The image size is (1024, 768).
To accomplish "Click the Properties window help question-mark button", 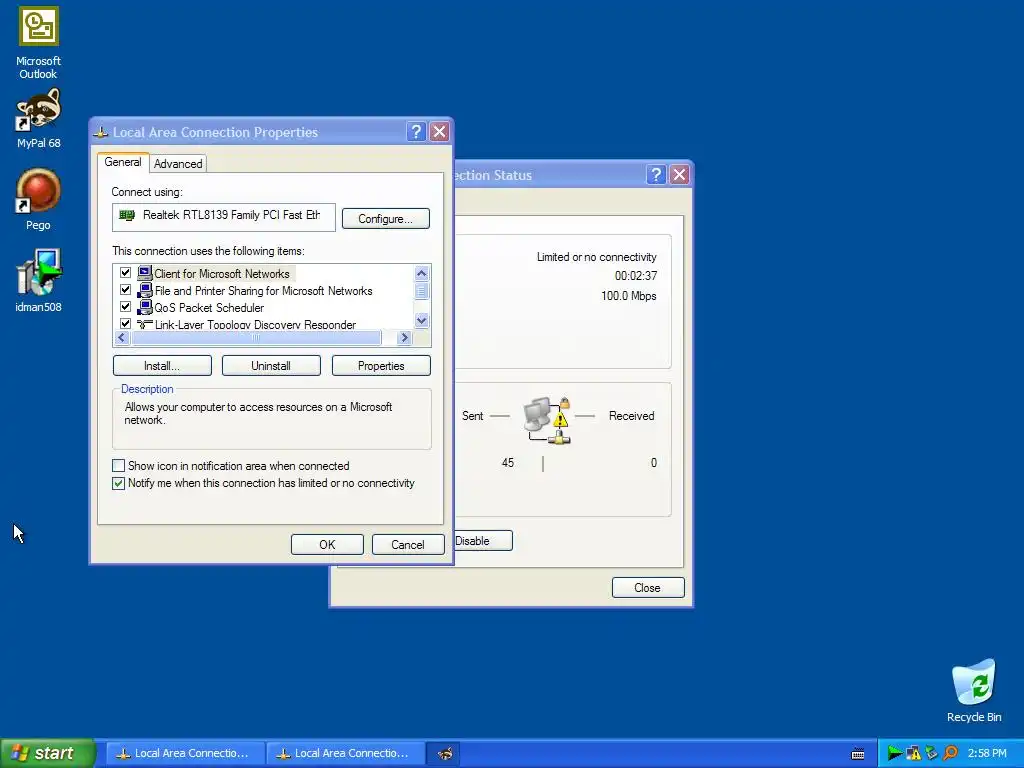I will pyautogui.click(x=416, y=132).
